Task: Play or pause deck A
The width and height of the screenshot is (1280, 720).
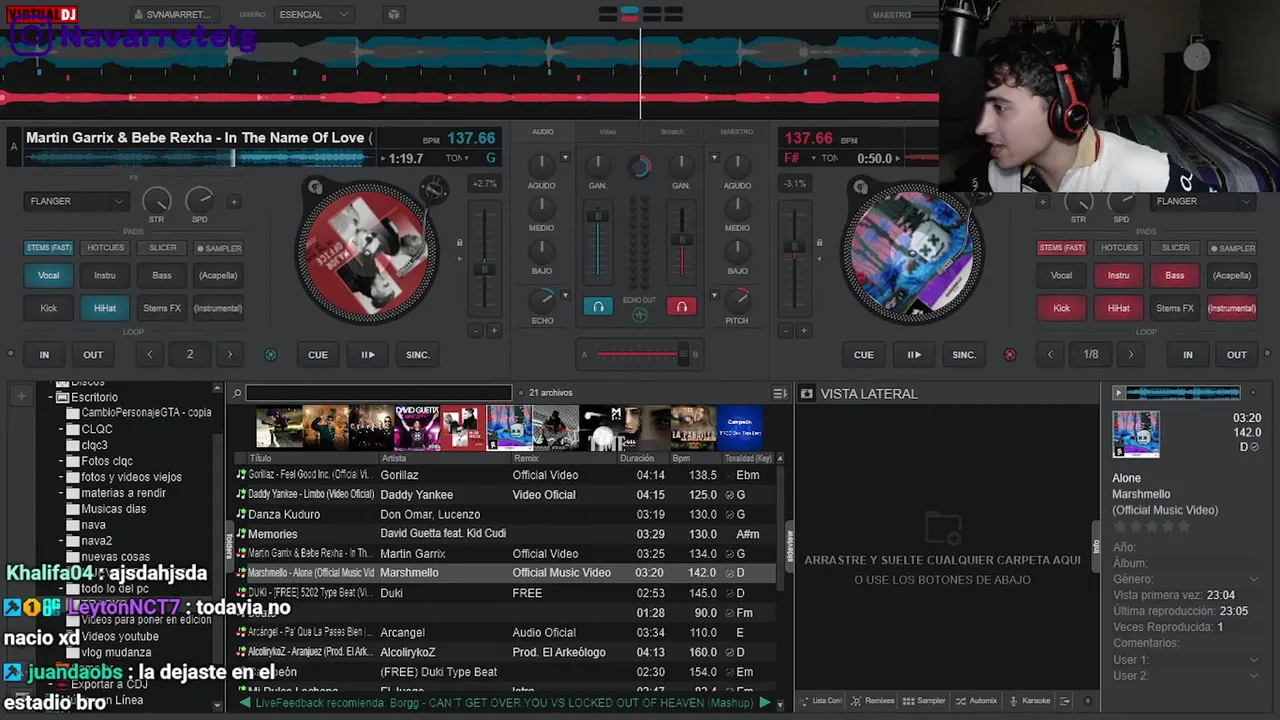Action: 367,355
